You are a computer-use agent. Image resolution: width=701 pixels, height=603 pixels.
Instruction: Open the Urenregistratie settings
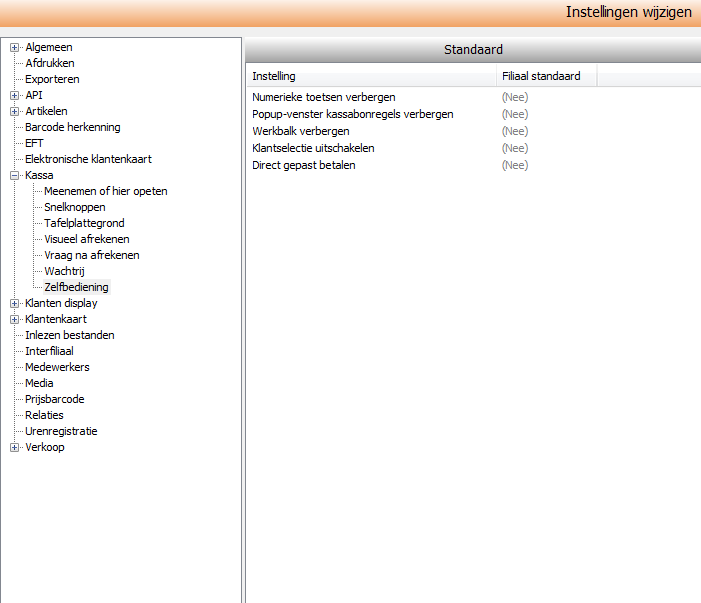pos(61,431)
